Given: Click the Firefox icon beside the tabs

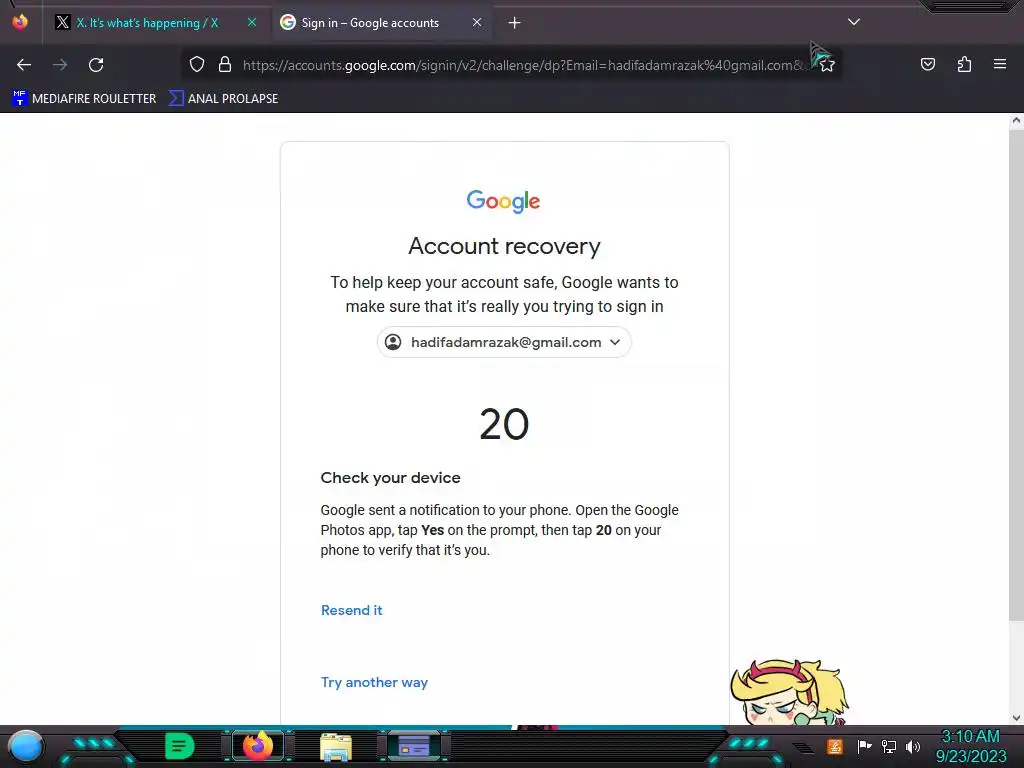Looking at the screenshot, I should (20, 22).
